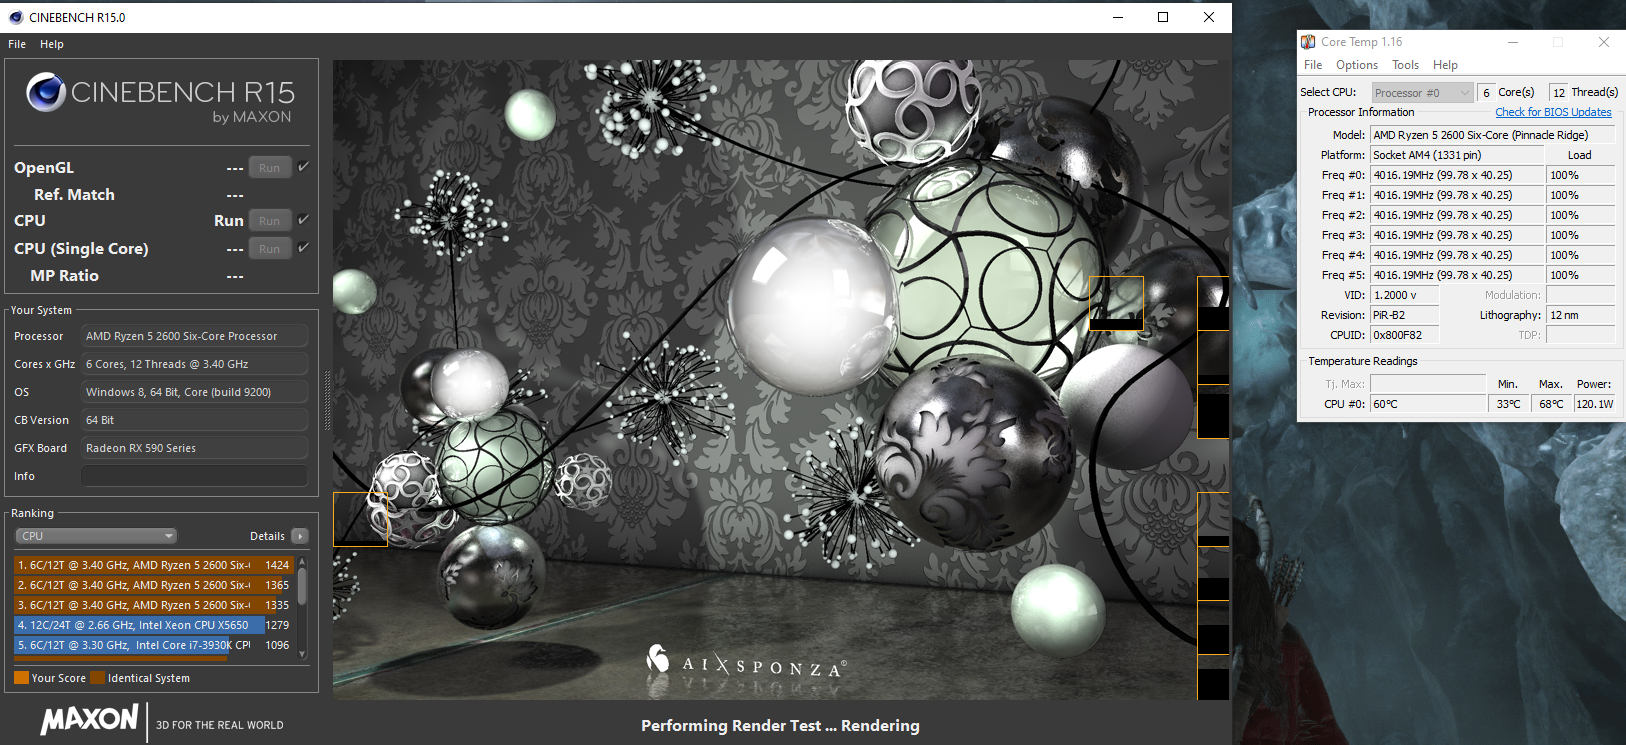
Task: Open the File menu in Core Temp
Action: [x=1313, y=65]
